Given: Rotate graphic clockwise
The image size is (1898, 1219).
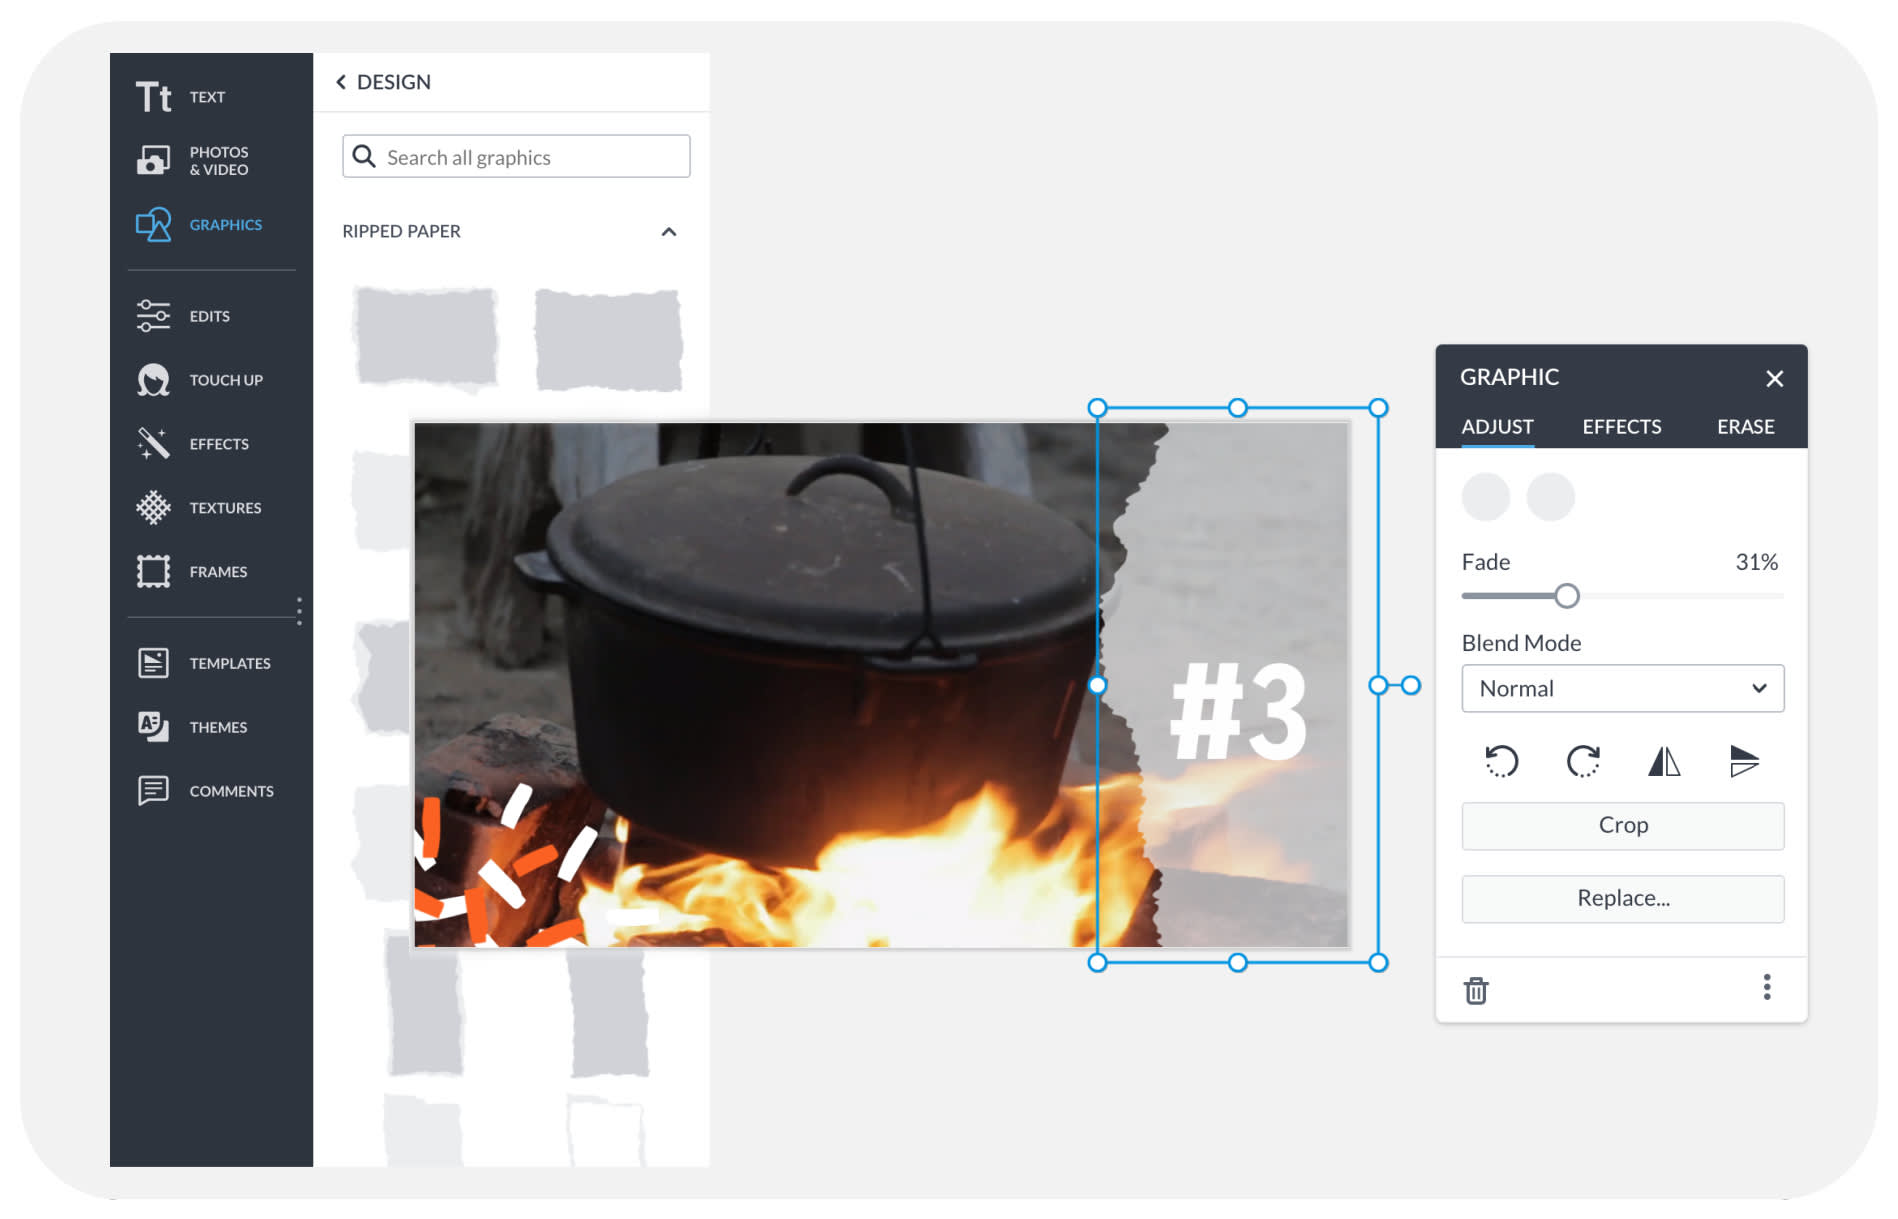Looking at the screenshot, I should 1582,761.
